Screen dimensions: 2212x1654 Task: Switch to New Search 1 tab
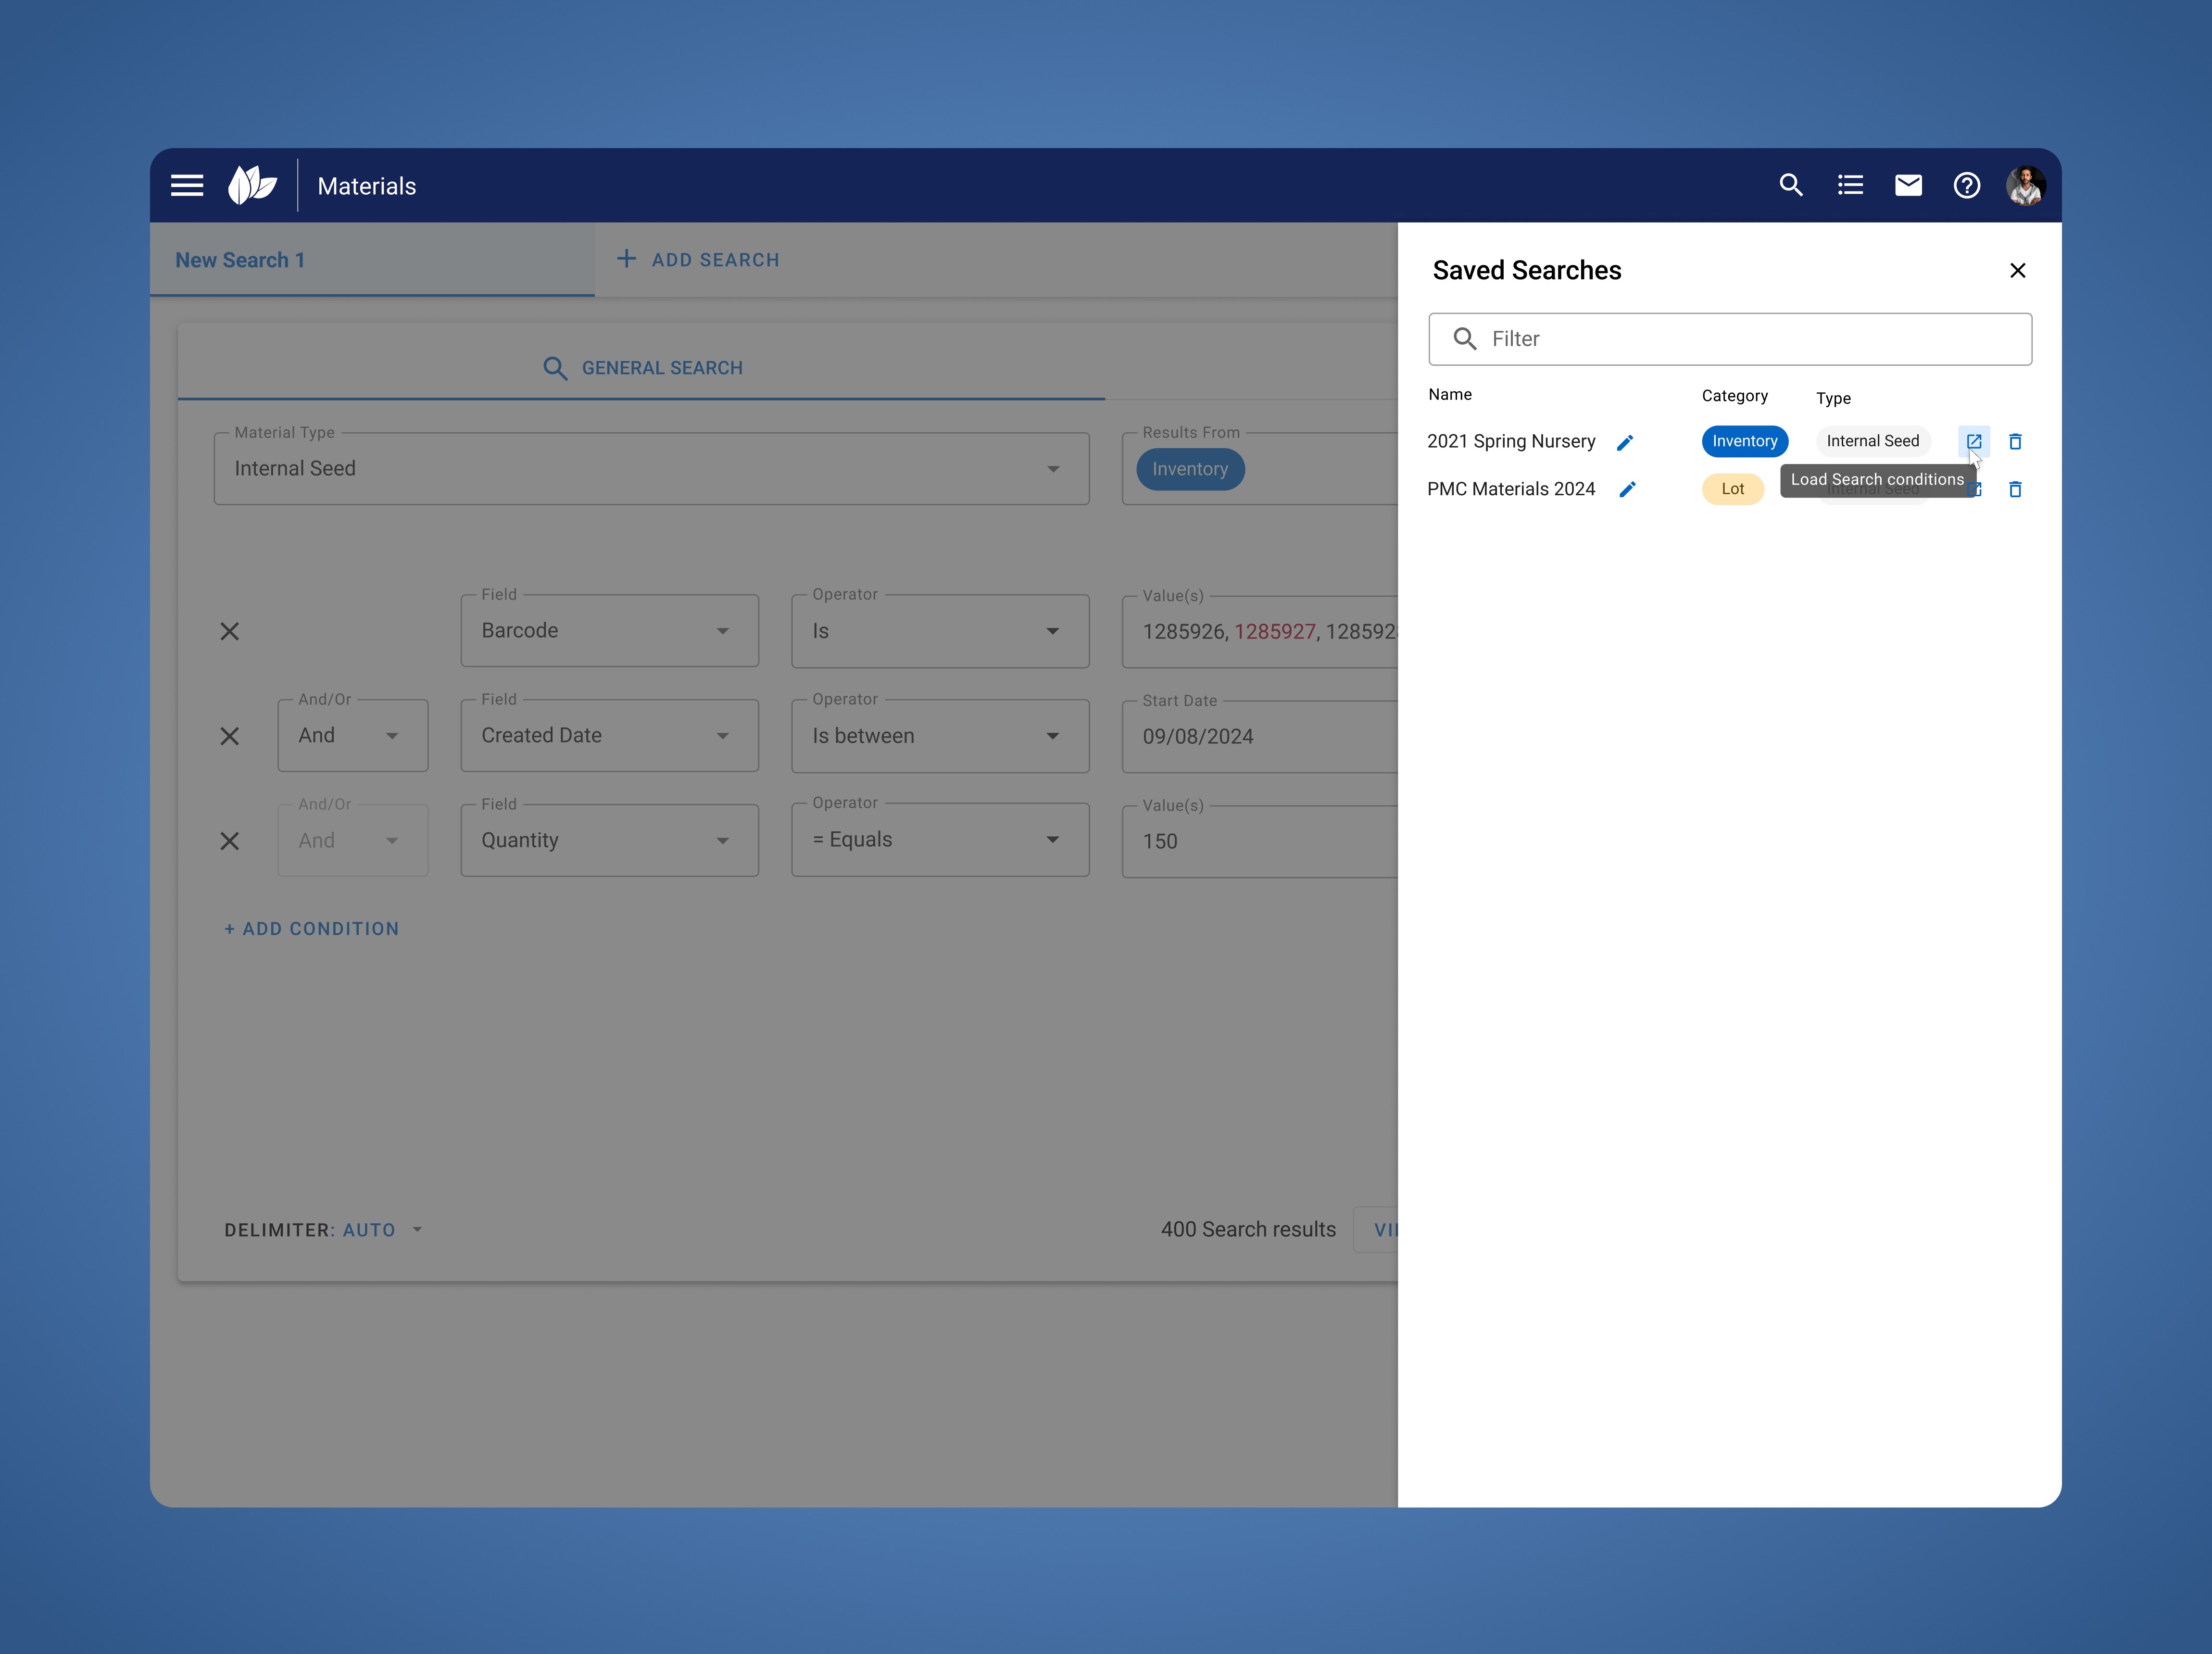coord(241,260)
